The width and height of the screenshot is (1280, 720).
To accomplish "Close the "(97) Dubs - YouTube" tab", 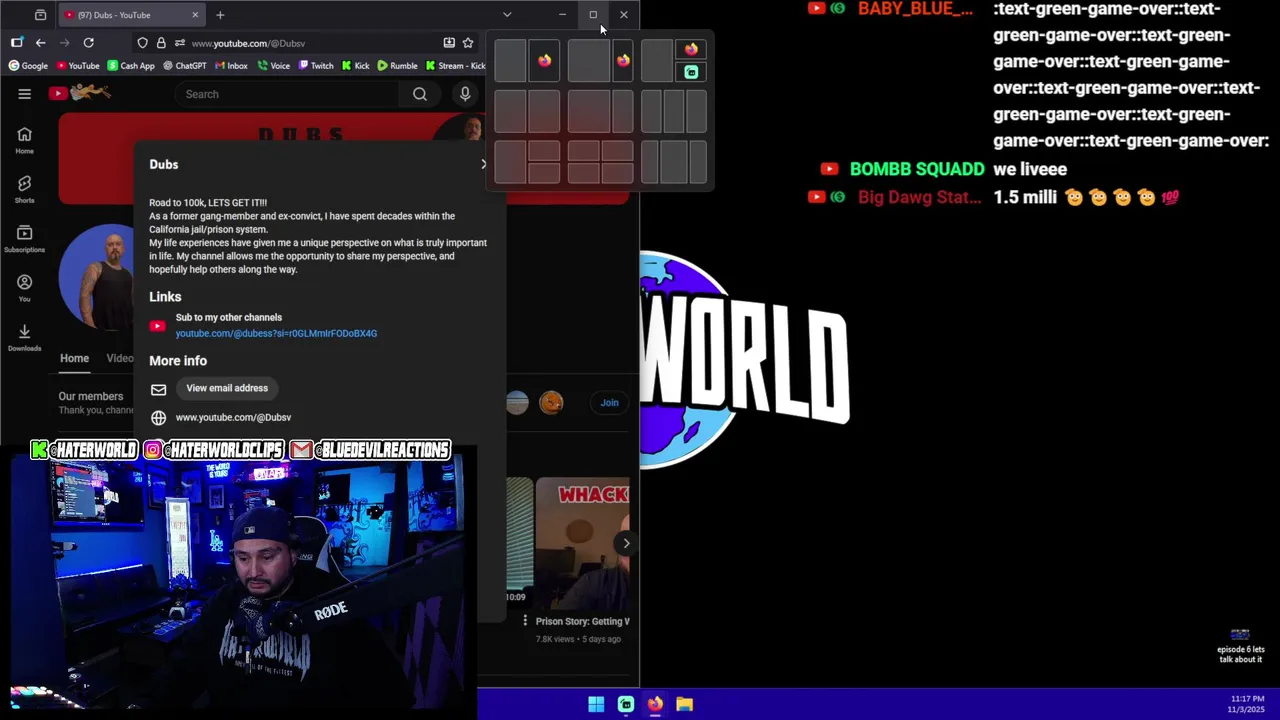I will tap(195, 15).
